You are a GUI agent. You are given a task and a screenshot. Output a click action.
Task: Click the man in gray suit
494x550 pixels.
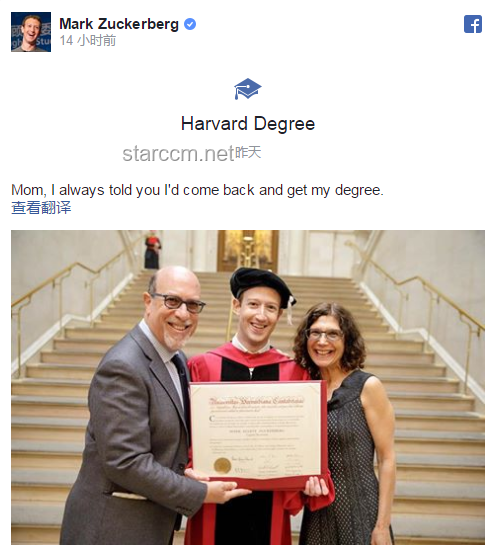pos(140,407)
